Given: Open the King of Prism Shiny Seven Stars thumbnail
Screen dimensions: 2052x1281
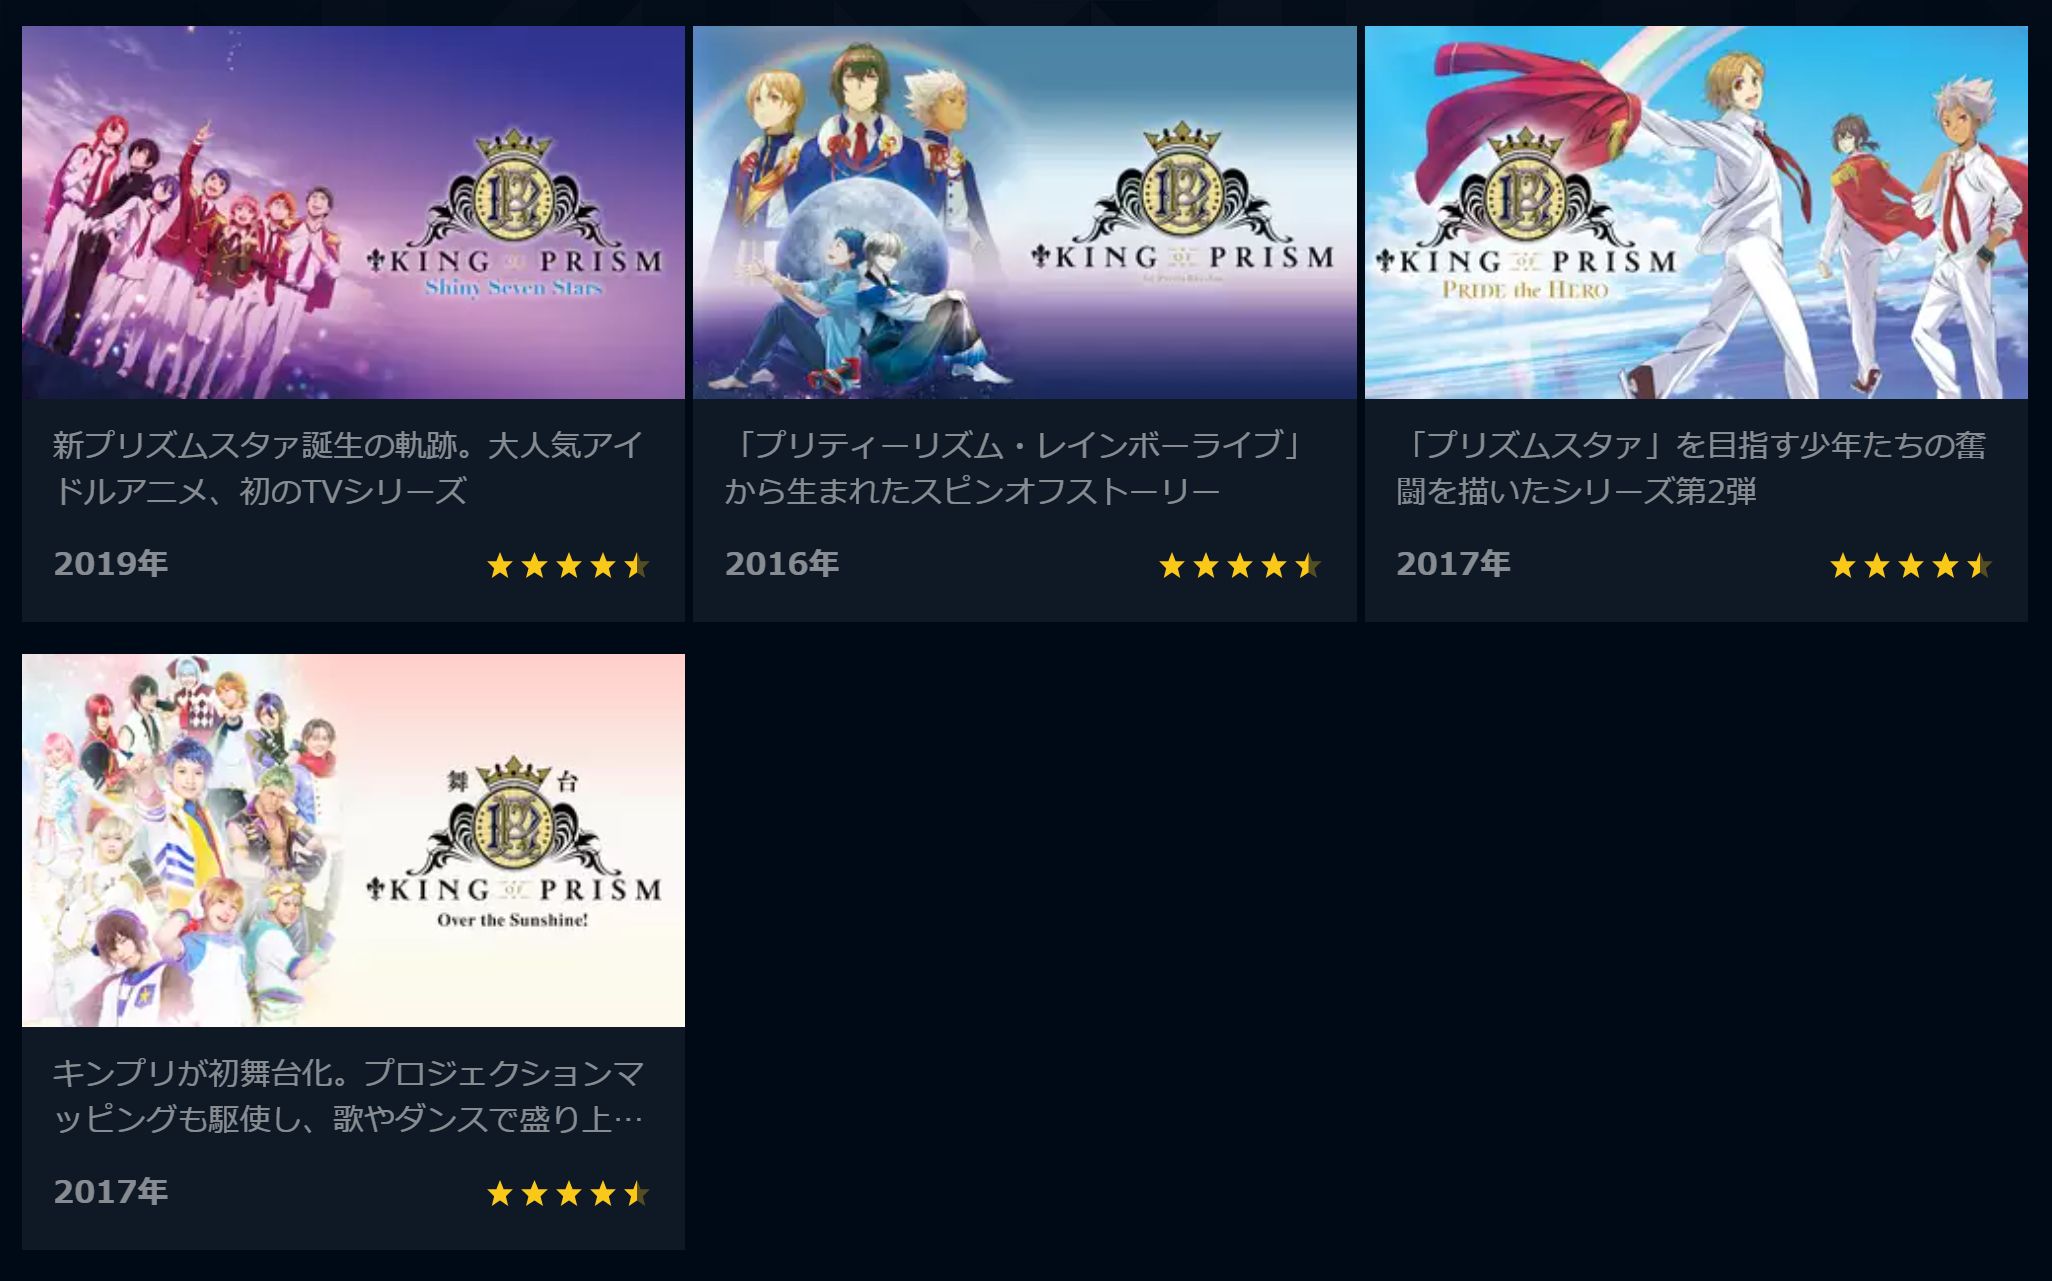Looking at the screenshot, I should 353,212.
